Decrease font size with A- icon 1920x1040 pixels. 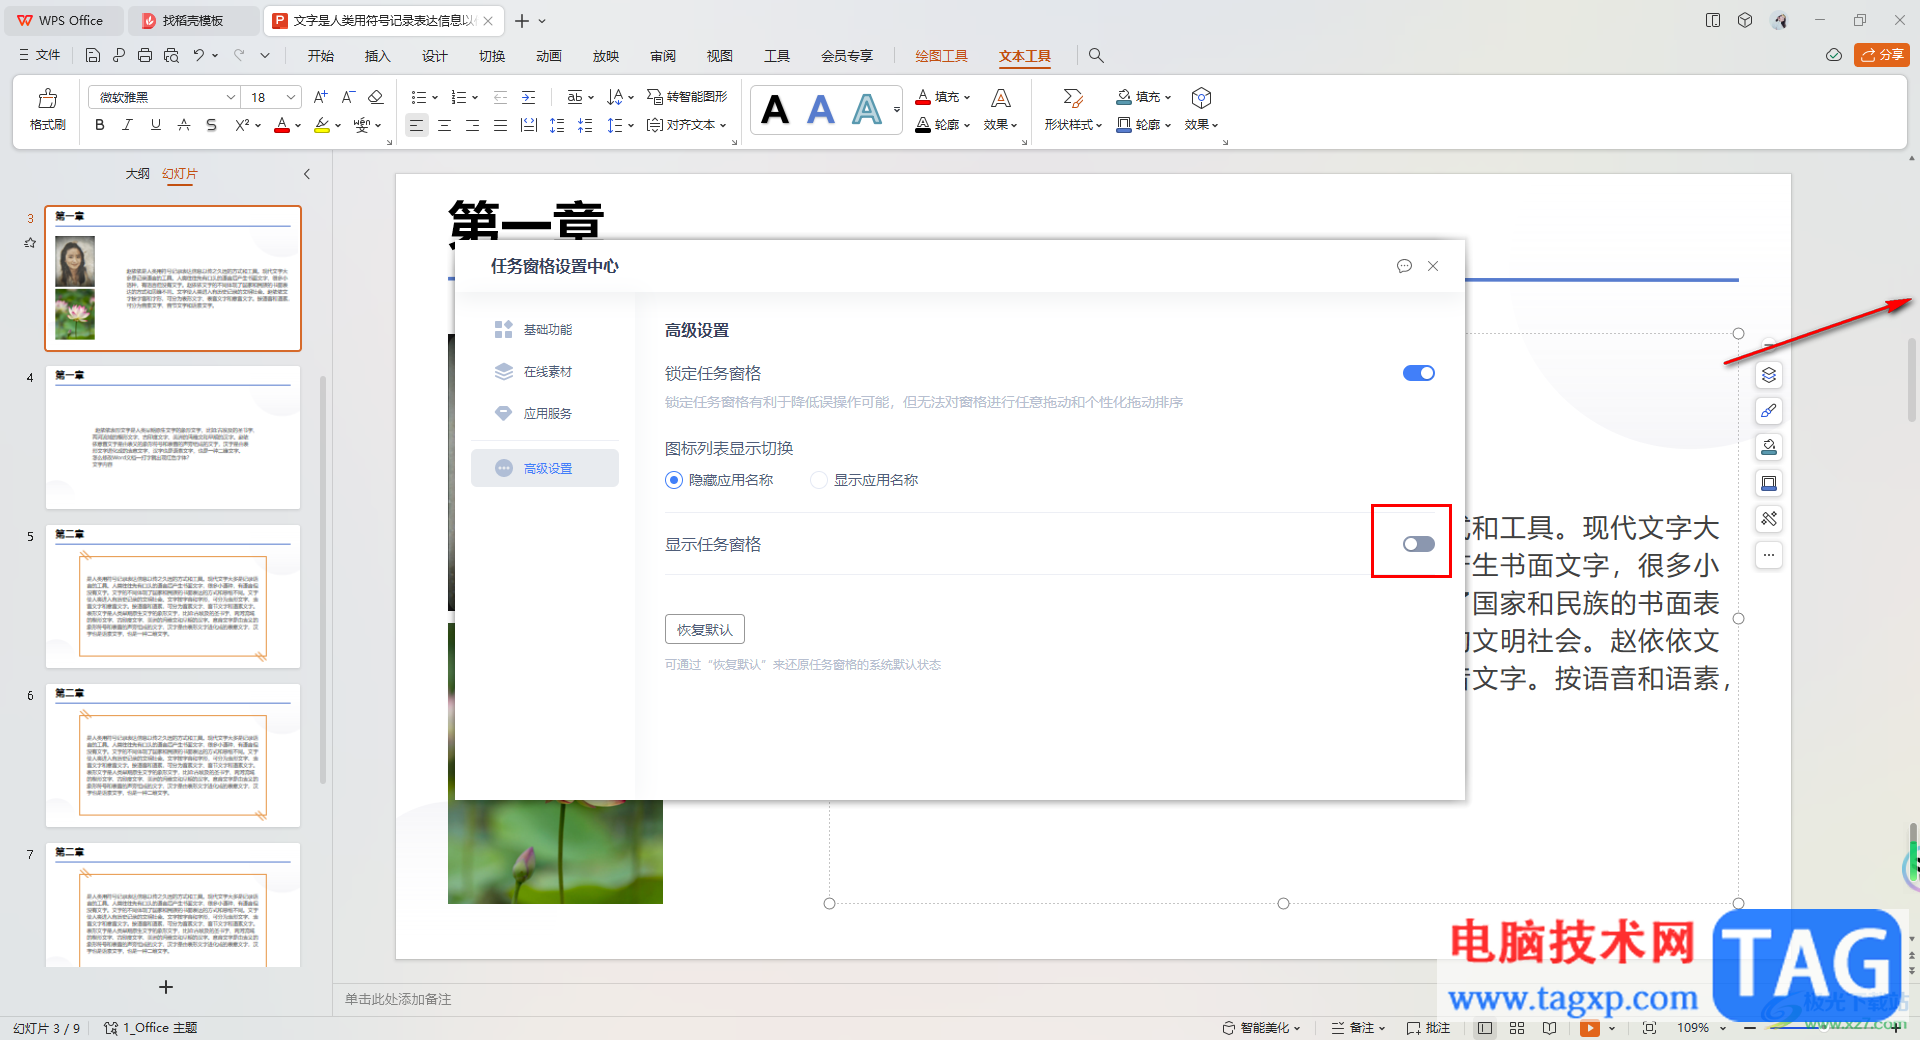[x=348, y=97]
